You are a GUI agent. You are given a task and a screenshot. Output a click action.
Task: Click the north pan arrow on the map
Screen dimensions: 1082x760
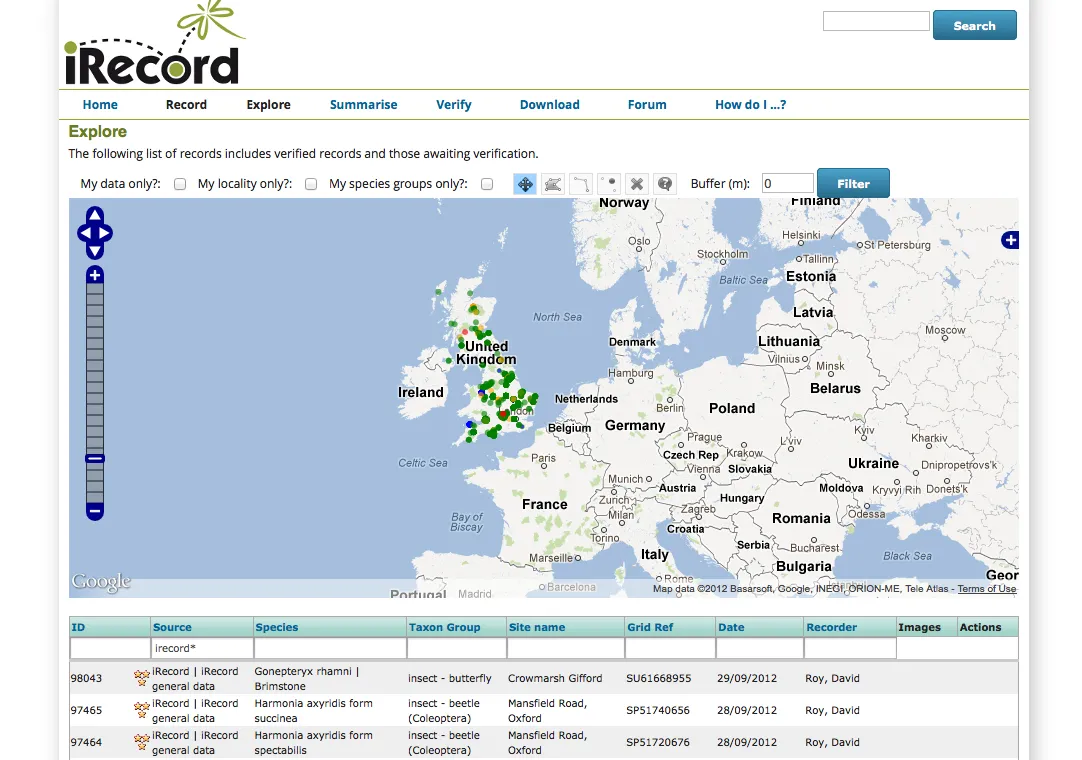coord(94,218)
